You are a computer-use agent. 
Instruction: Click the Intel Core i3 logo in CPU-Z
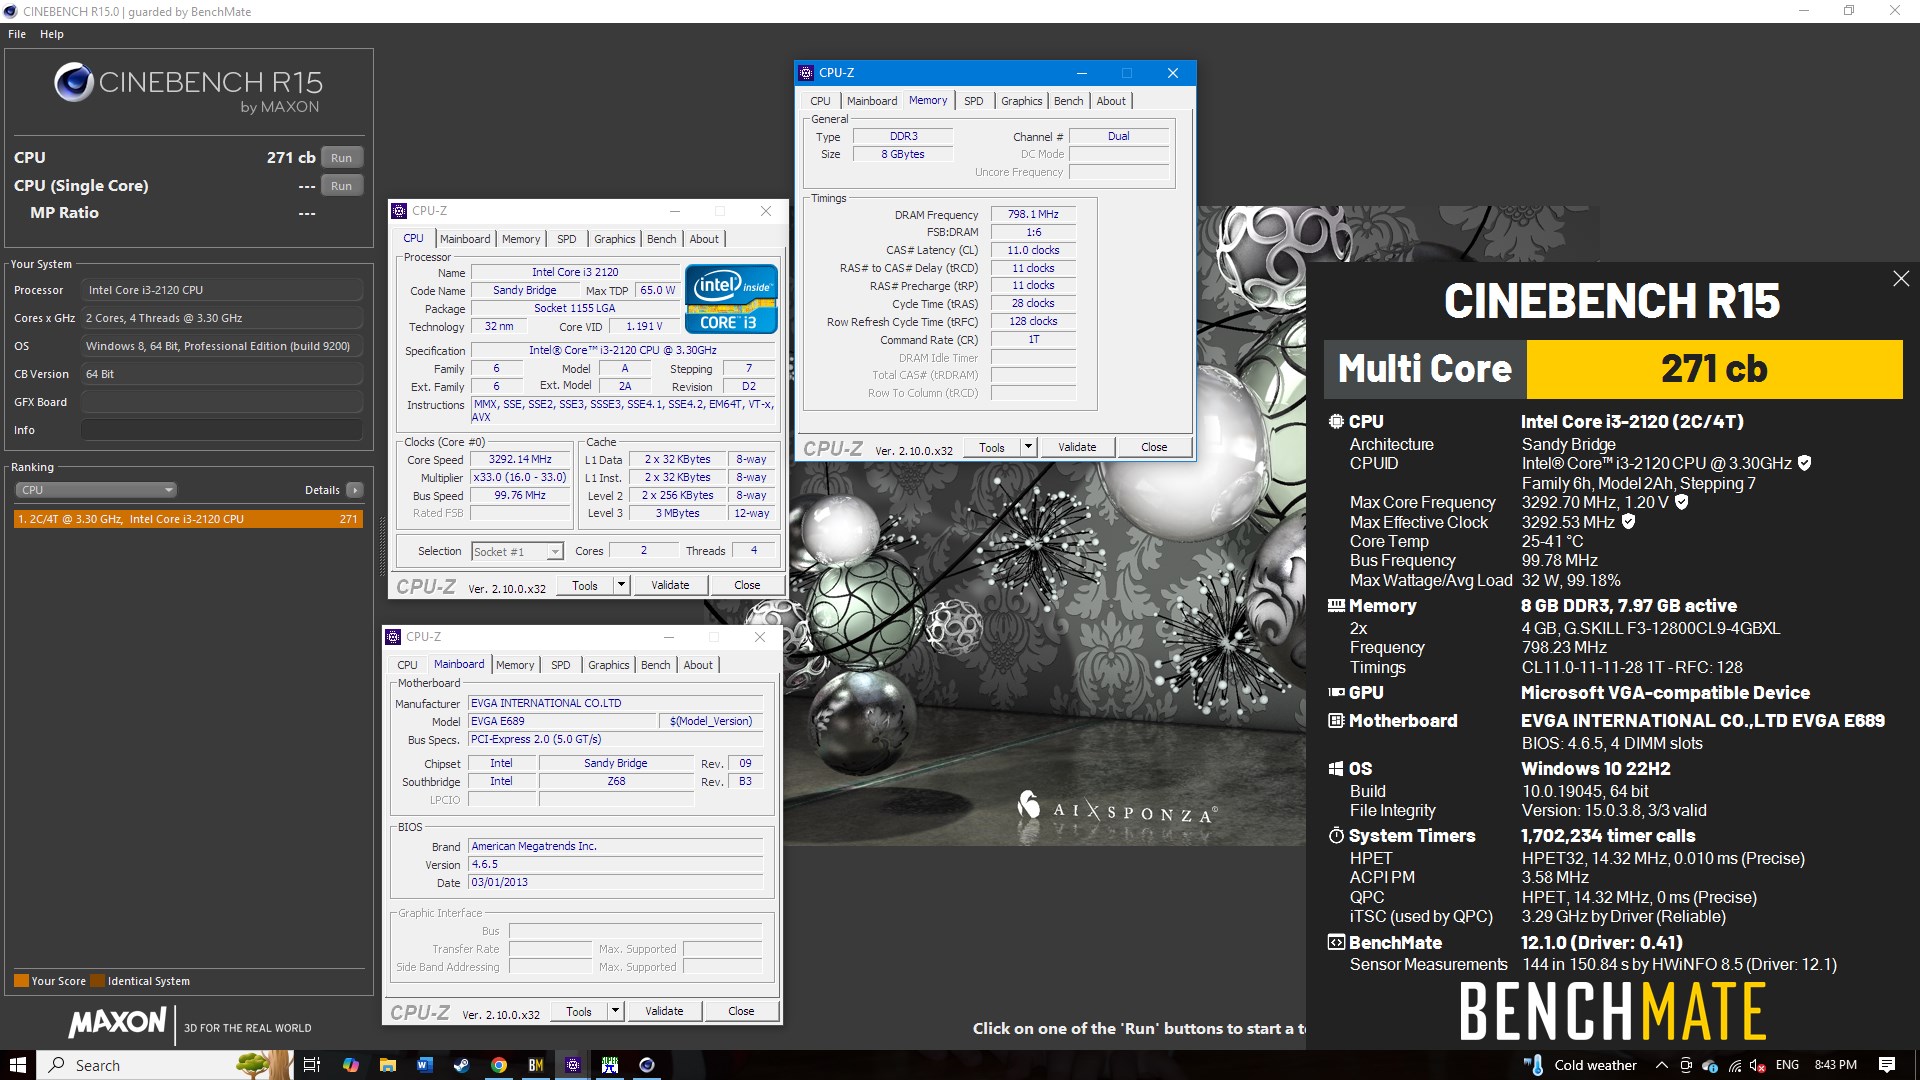pyautogui.click(x=731, y=298)
